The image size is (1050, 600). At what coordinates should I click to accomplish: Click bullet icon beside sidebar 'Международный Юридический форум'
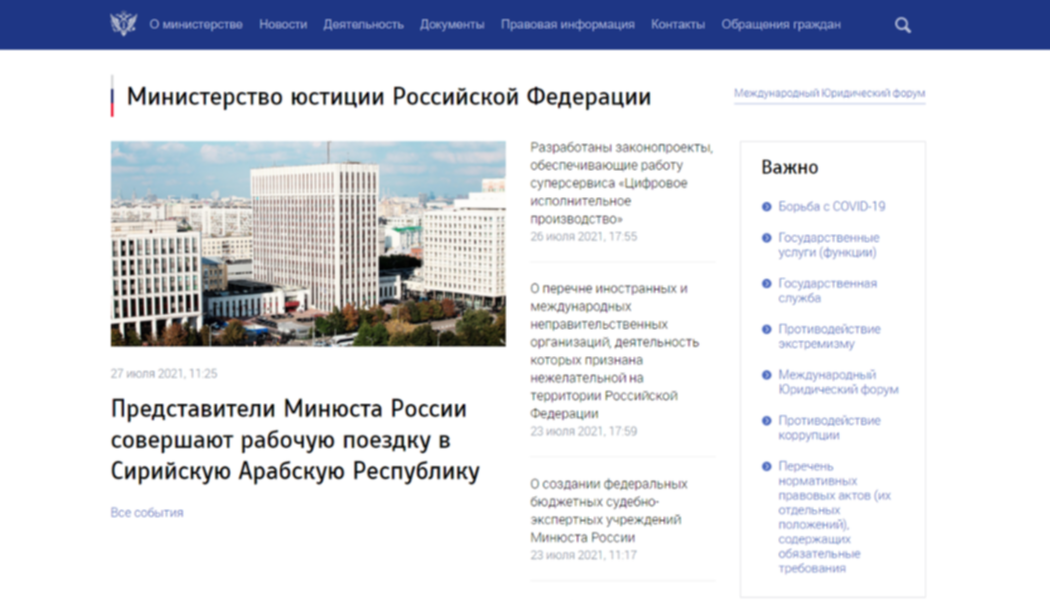coord(767,375)
